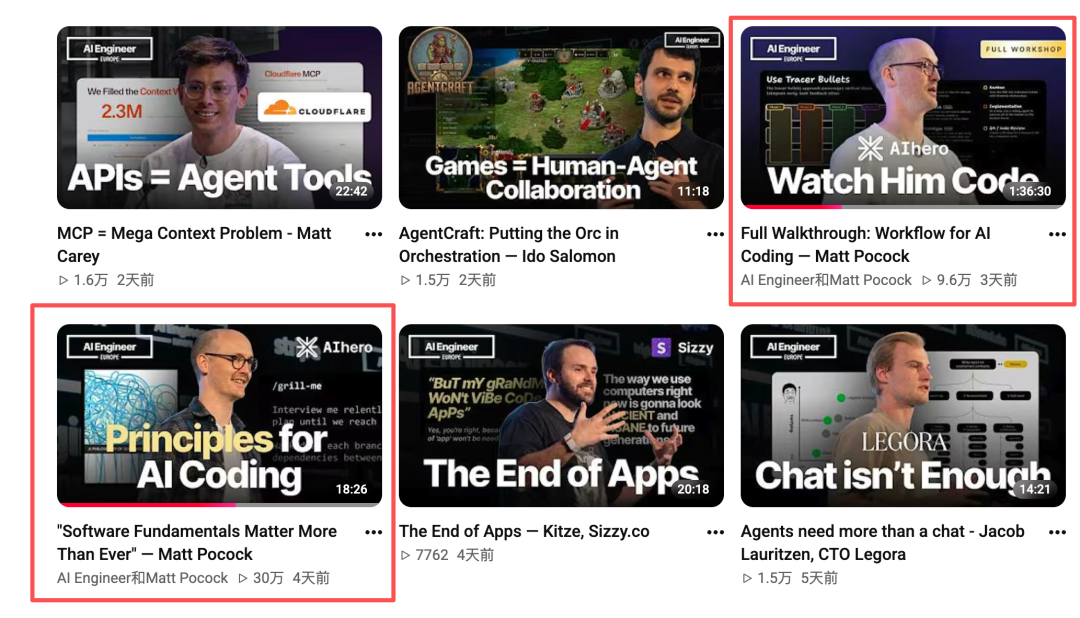Open channel link under Software Fundamentals video

pos(143,578)
